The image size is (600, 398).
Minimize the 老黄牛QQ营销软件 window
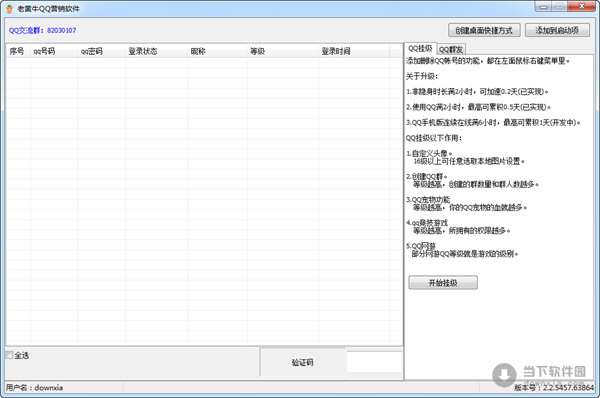click(x=544, y=7)
